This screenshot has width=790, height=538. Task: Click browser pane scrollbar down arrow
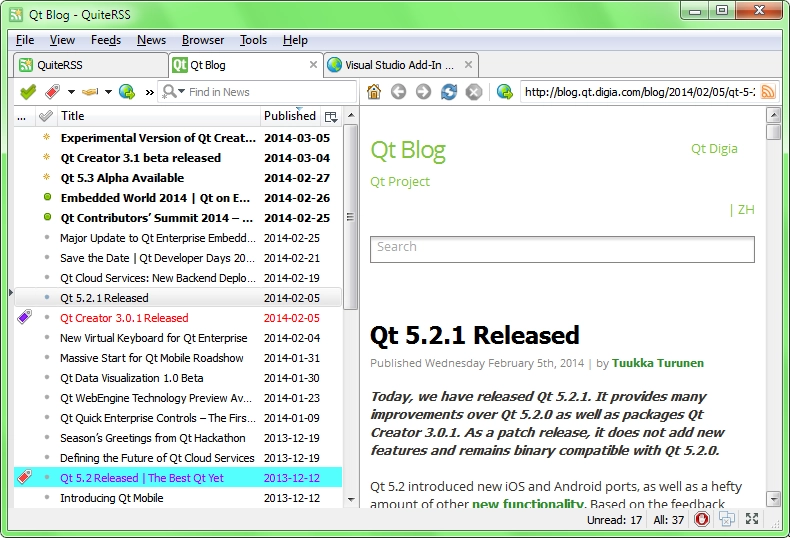(x=773, y=499)
